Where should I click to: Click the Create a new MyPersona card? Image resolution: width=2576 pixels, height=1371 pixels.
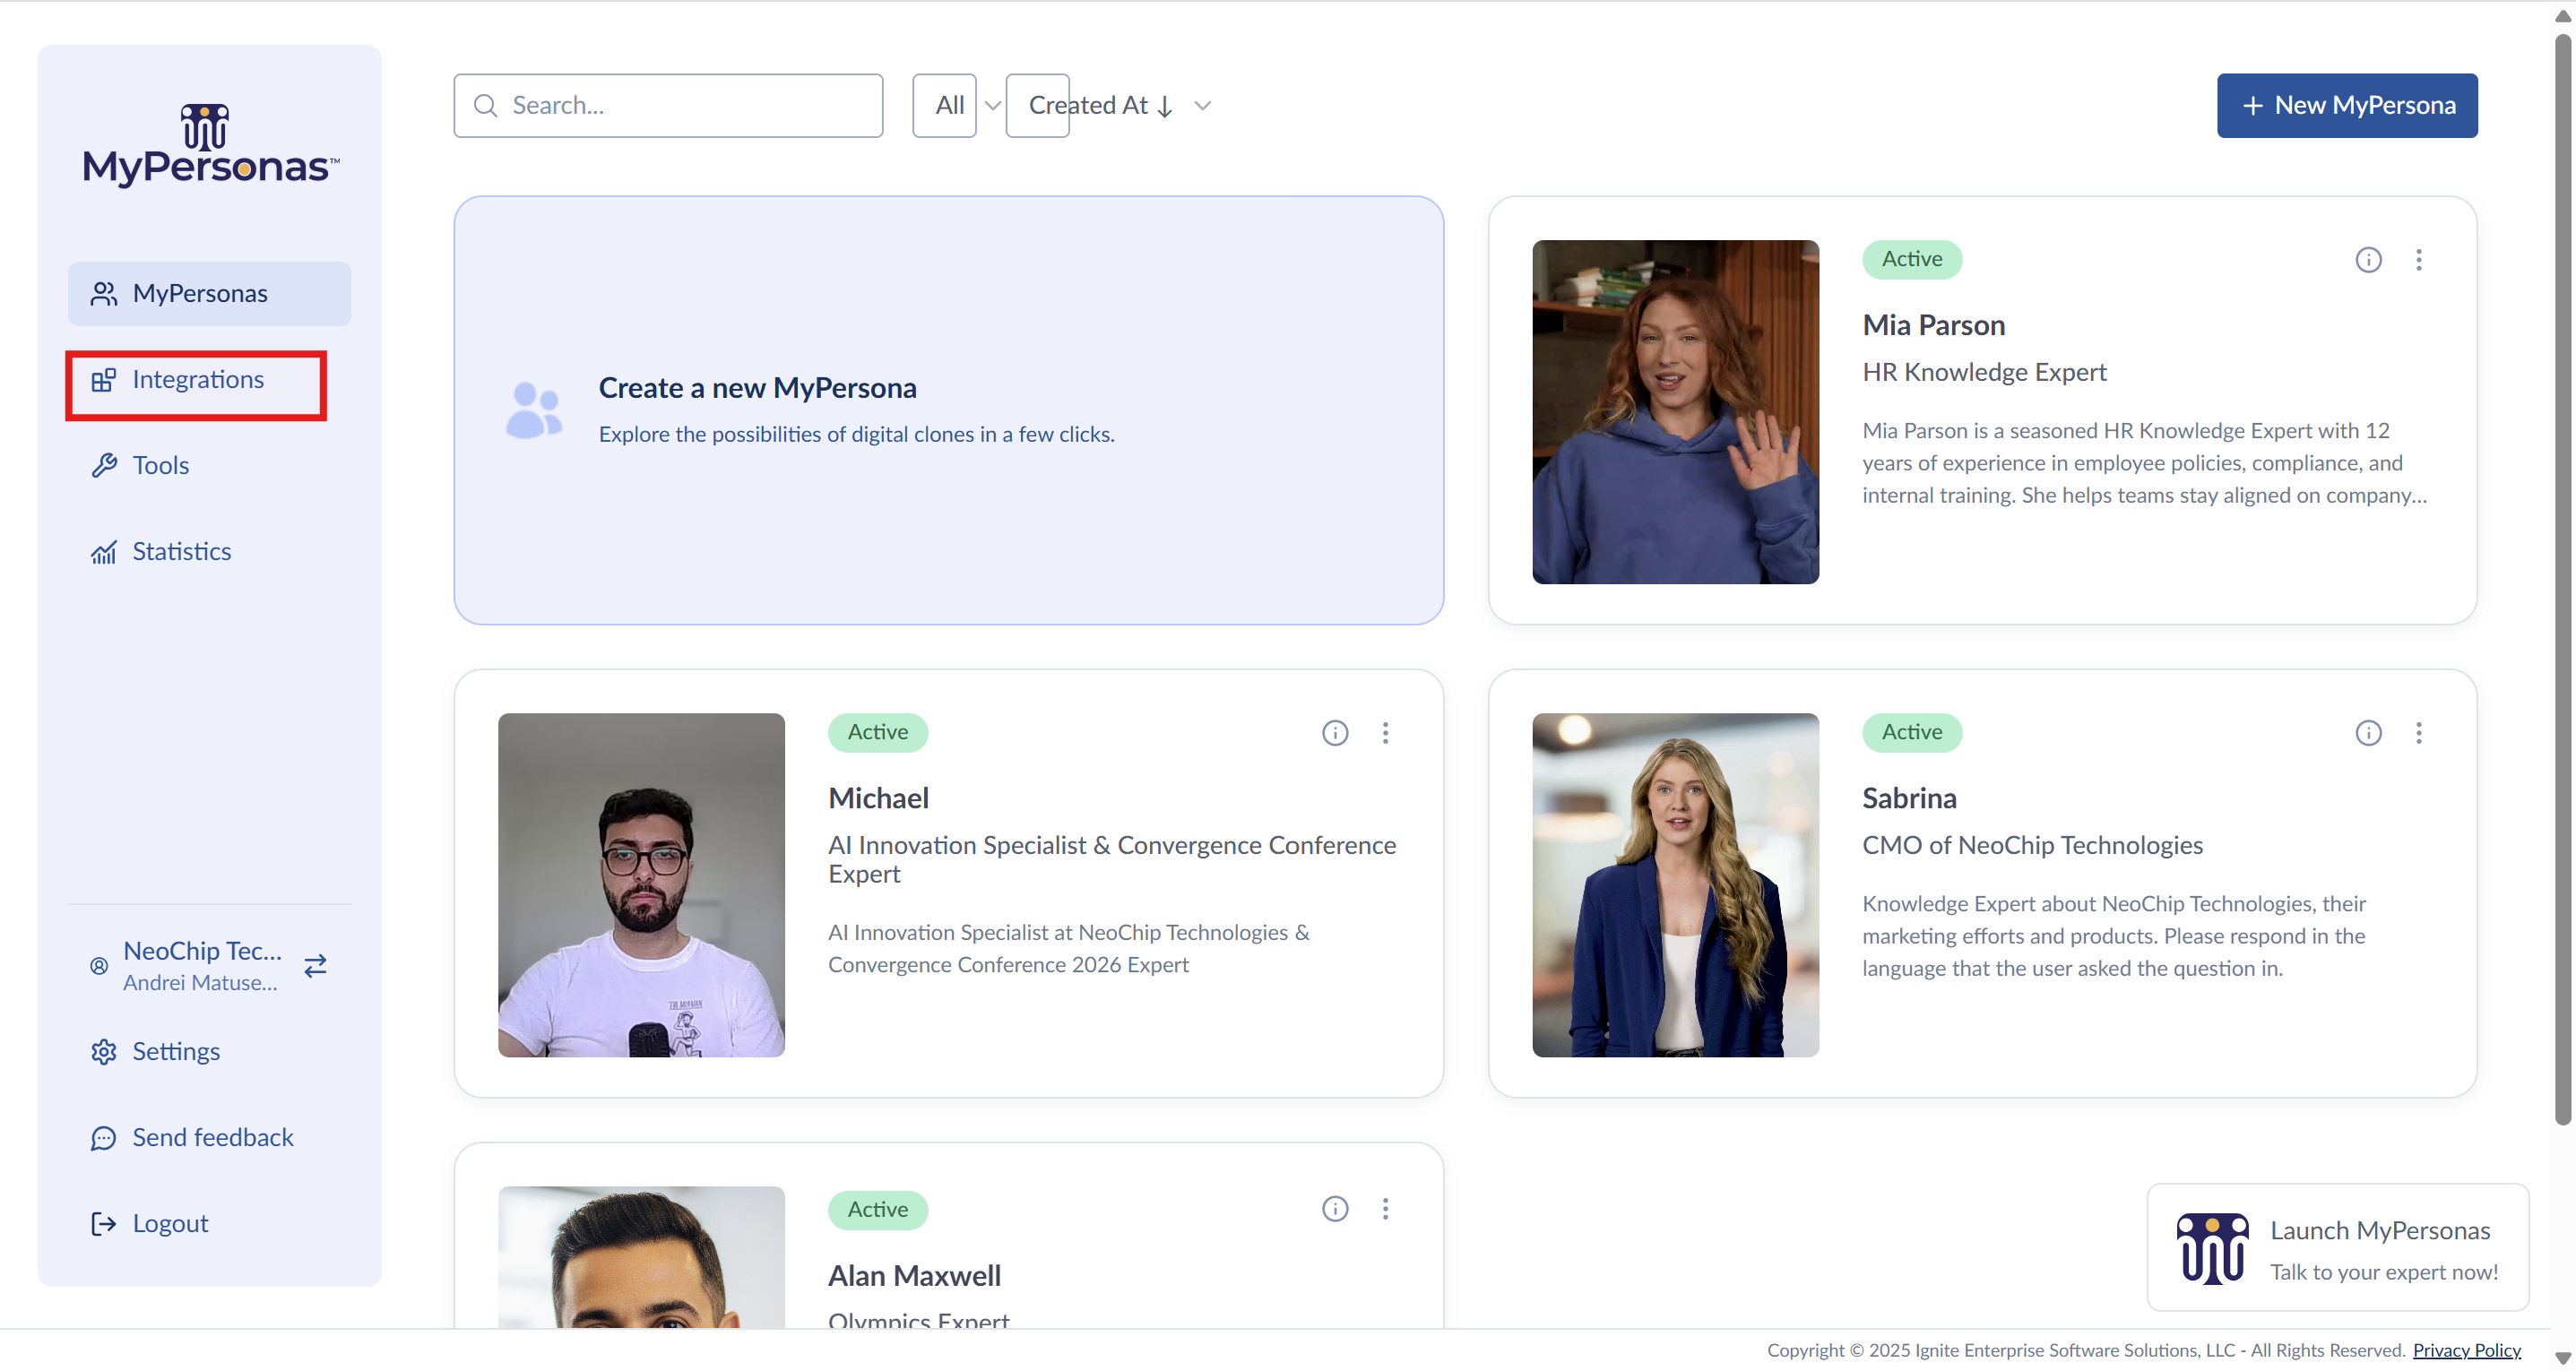tap(948, 410)
